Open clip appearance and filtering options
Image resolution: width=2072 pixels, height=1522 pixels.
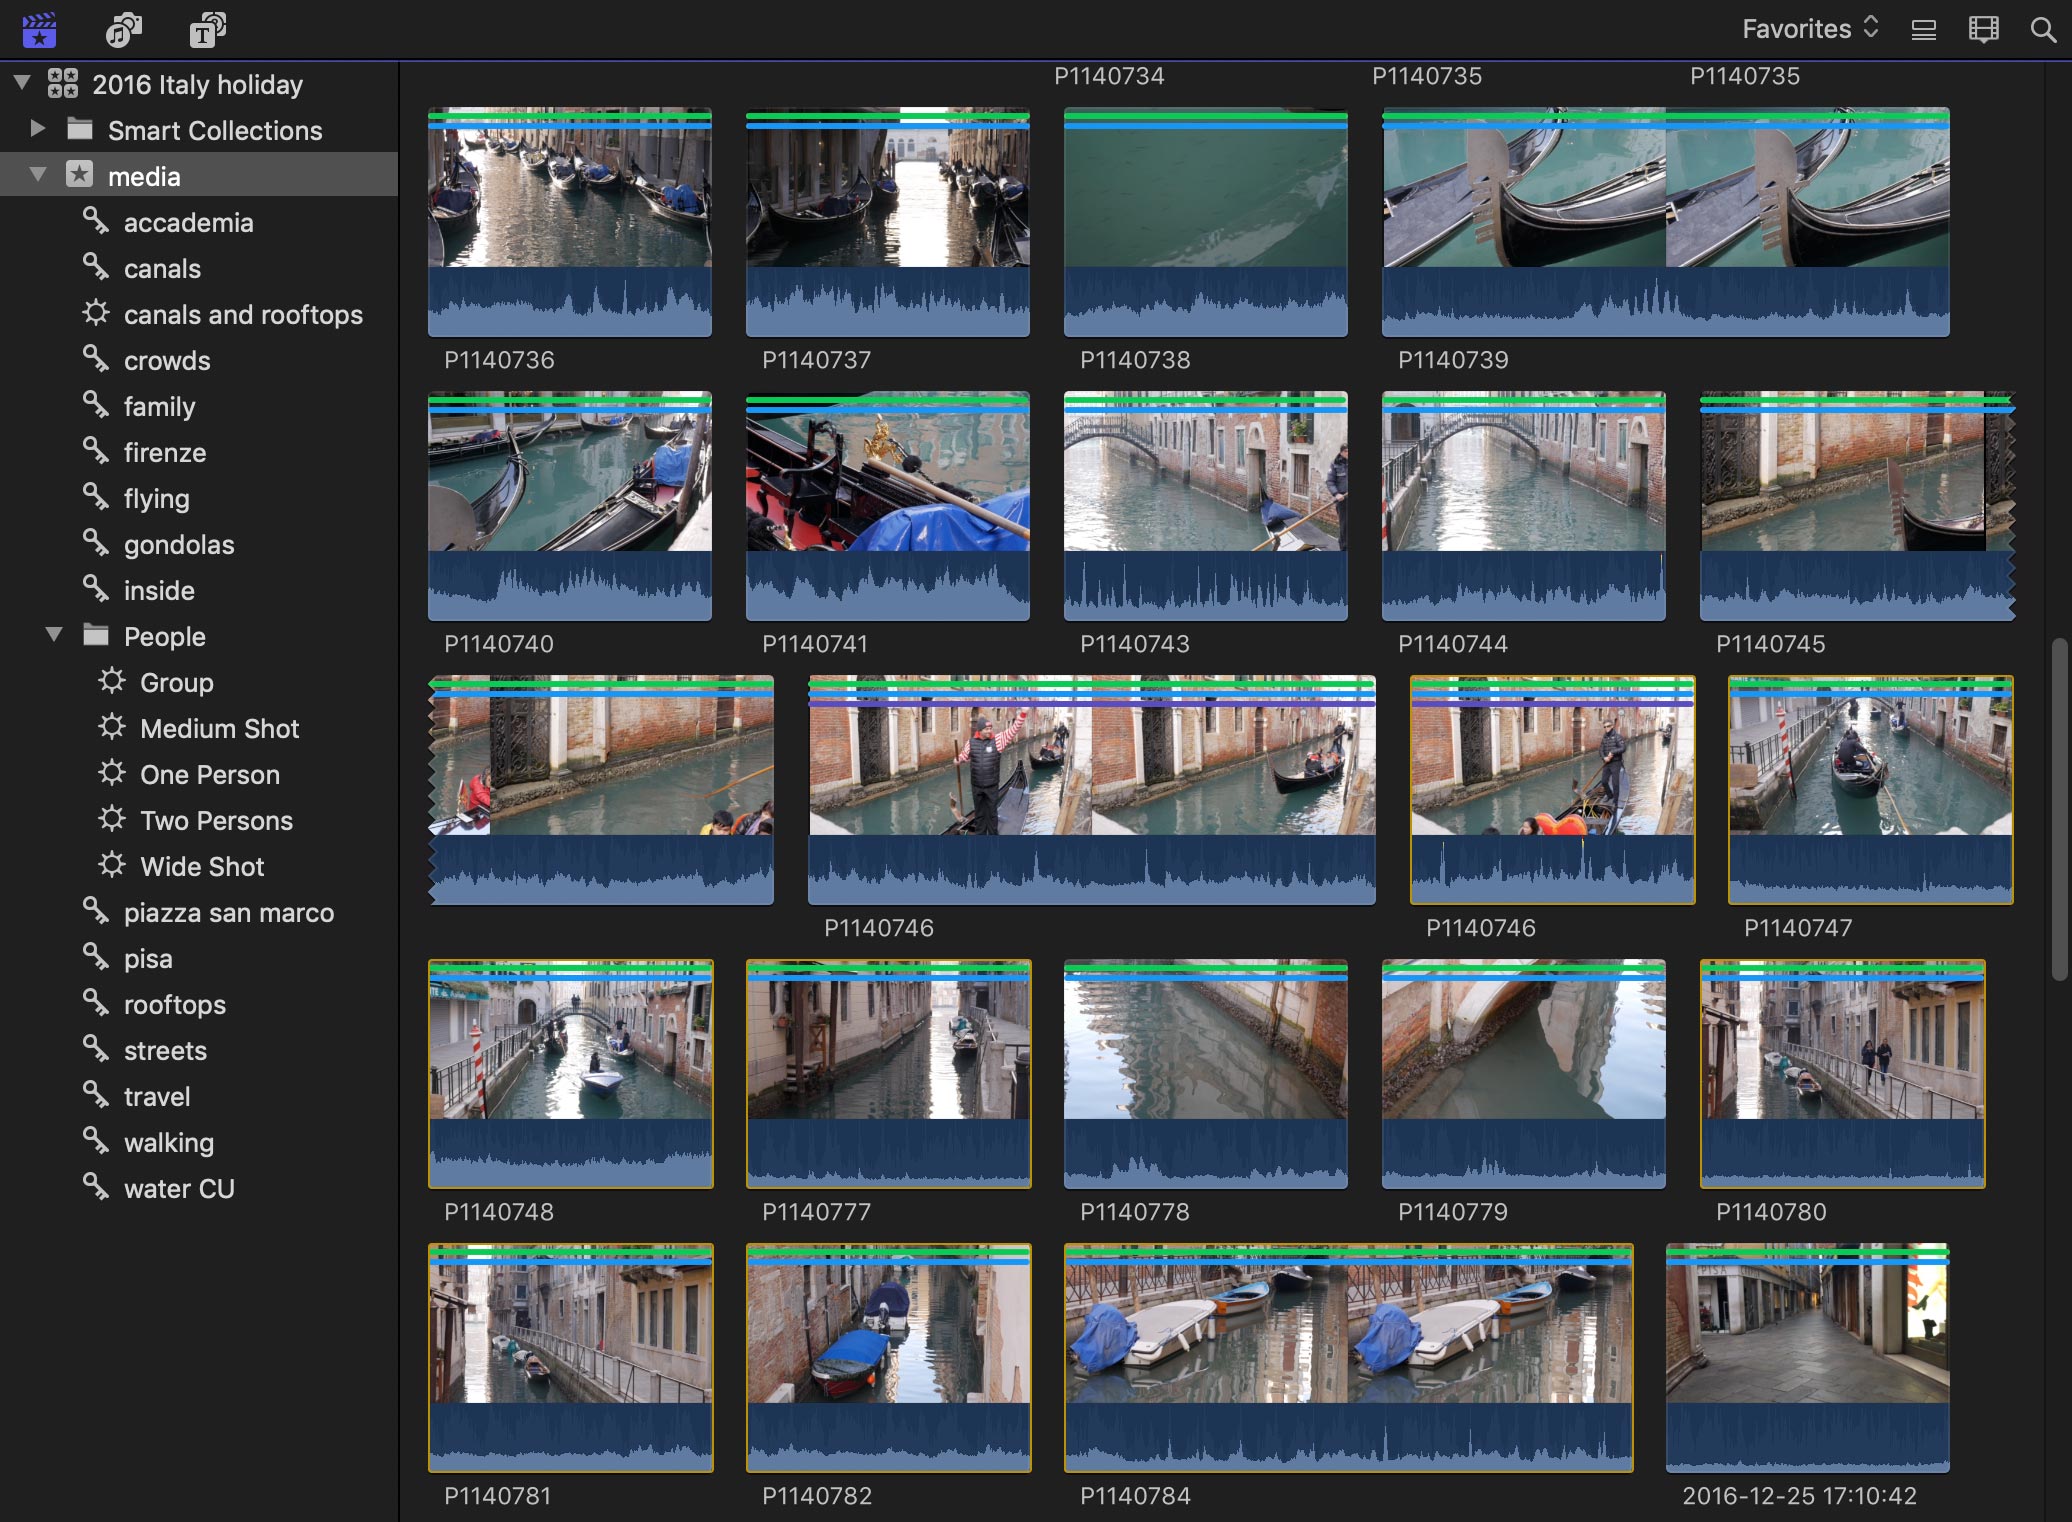pyautogui.click(x=1984, y=30)
